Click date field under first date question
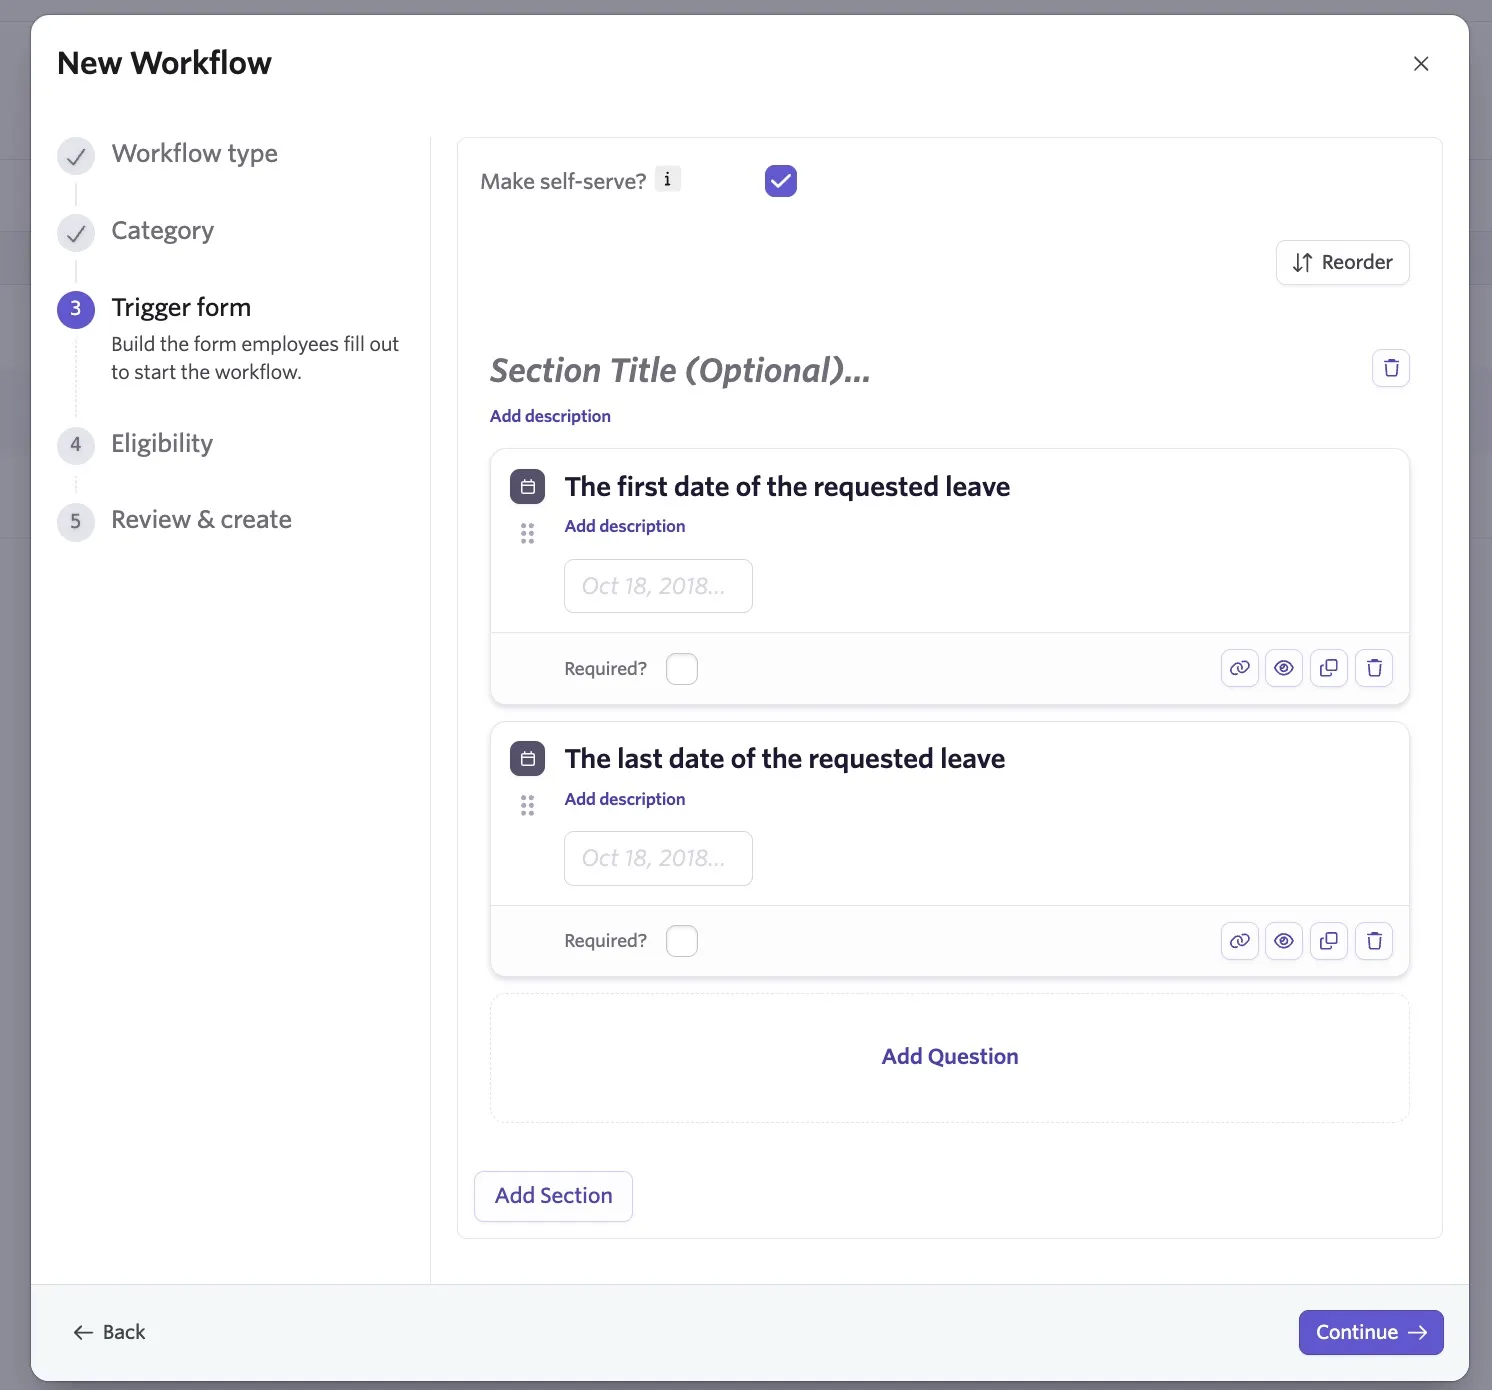Screen dimensions: 1492x1390 click(658, 586)
